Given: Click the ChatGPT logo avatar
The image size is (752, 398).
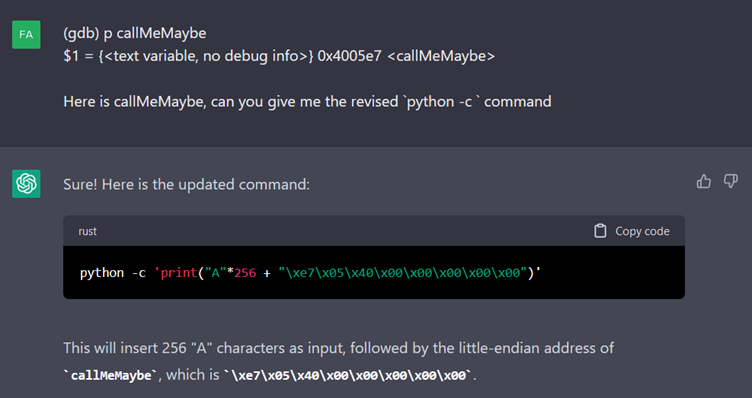Looking at the screenshot, I should coord(26,184).
